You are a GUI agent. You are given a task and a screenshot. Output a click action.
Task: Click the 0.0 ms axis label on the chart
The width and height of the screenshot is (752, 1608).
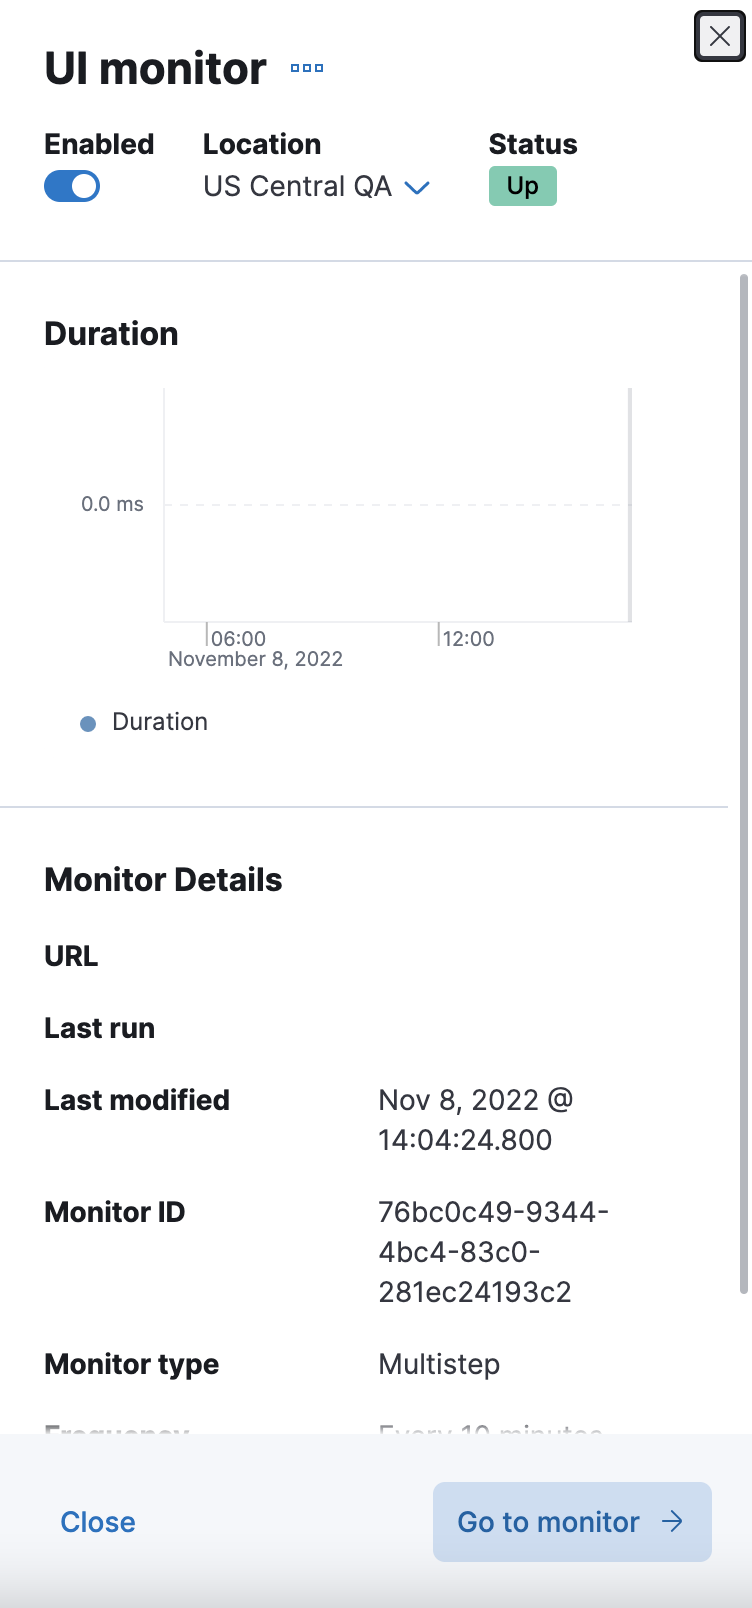pyautogui.click(x=112, y=504)
